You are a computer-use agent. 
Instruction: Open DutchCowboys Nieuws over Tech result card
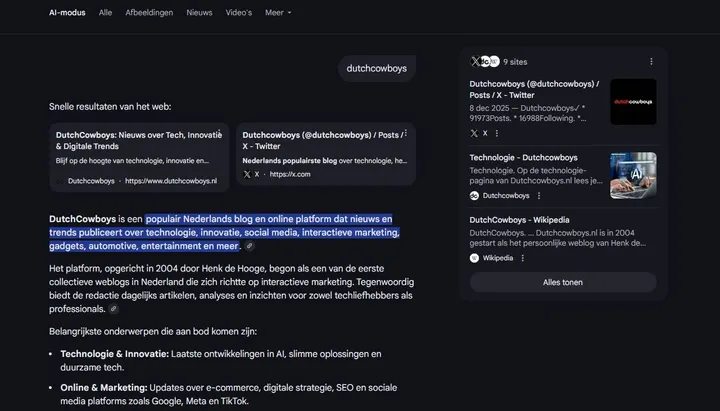click(139, 157)
